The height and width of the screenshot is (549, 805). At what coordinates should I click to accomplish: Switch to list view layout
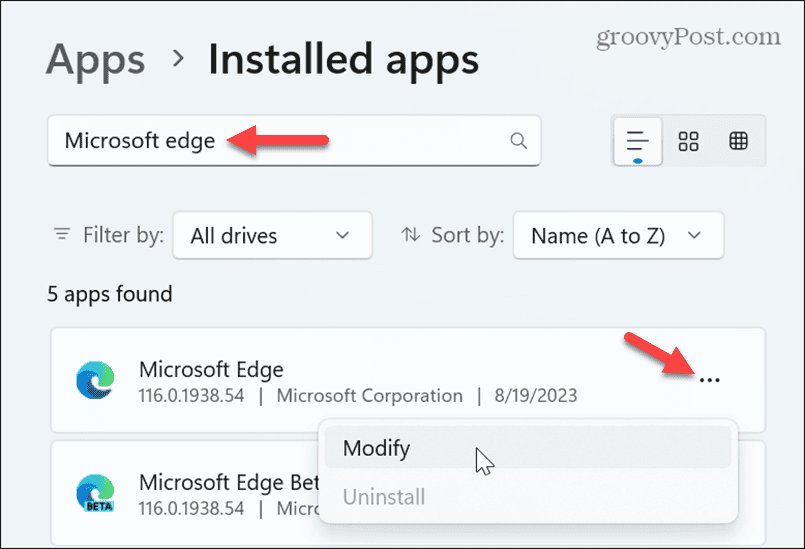point(638,141)
